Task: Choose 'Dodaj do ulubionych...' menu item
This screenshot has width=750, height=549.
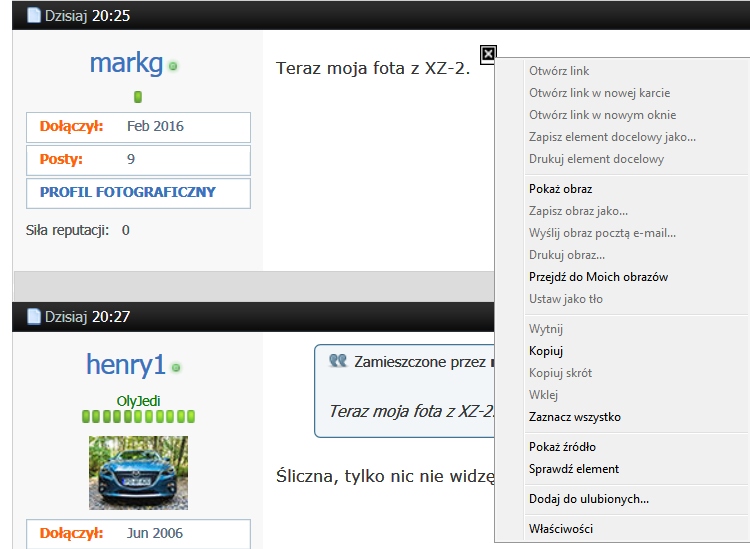Action: (589, 499)
